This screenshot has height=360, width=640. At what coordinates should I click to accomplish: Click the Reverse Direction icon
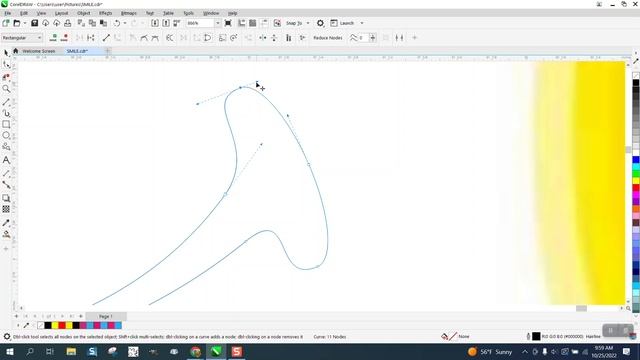(x=170, y=38)
